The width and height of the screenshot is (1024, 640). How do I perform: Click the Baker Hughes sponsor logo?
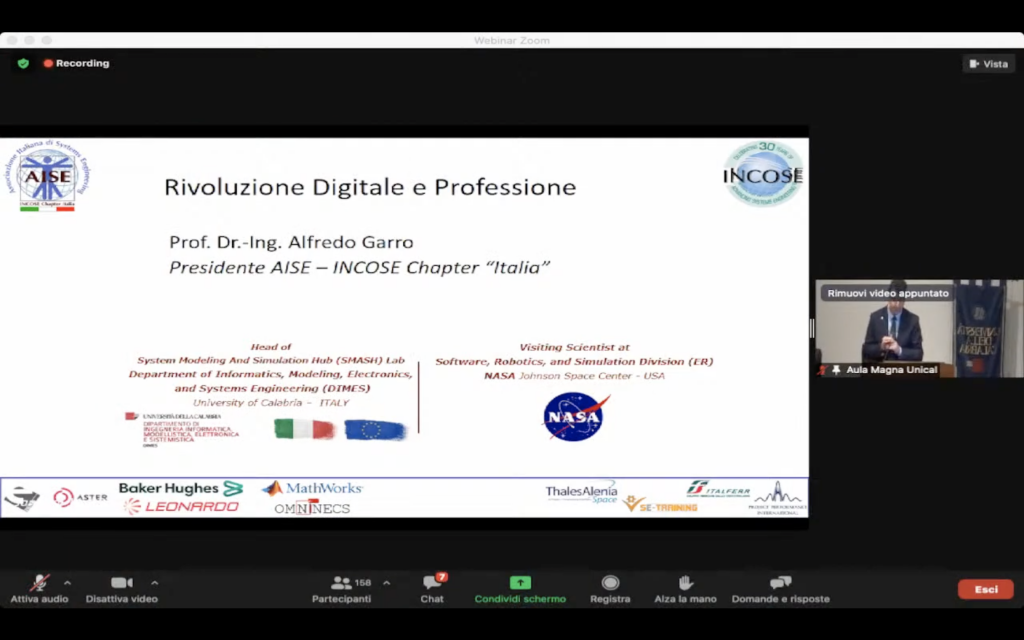click(181, 488)
